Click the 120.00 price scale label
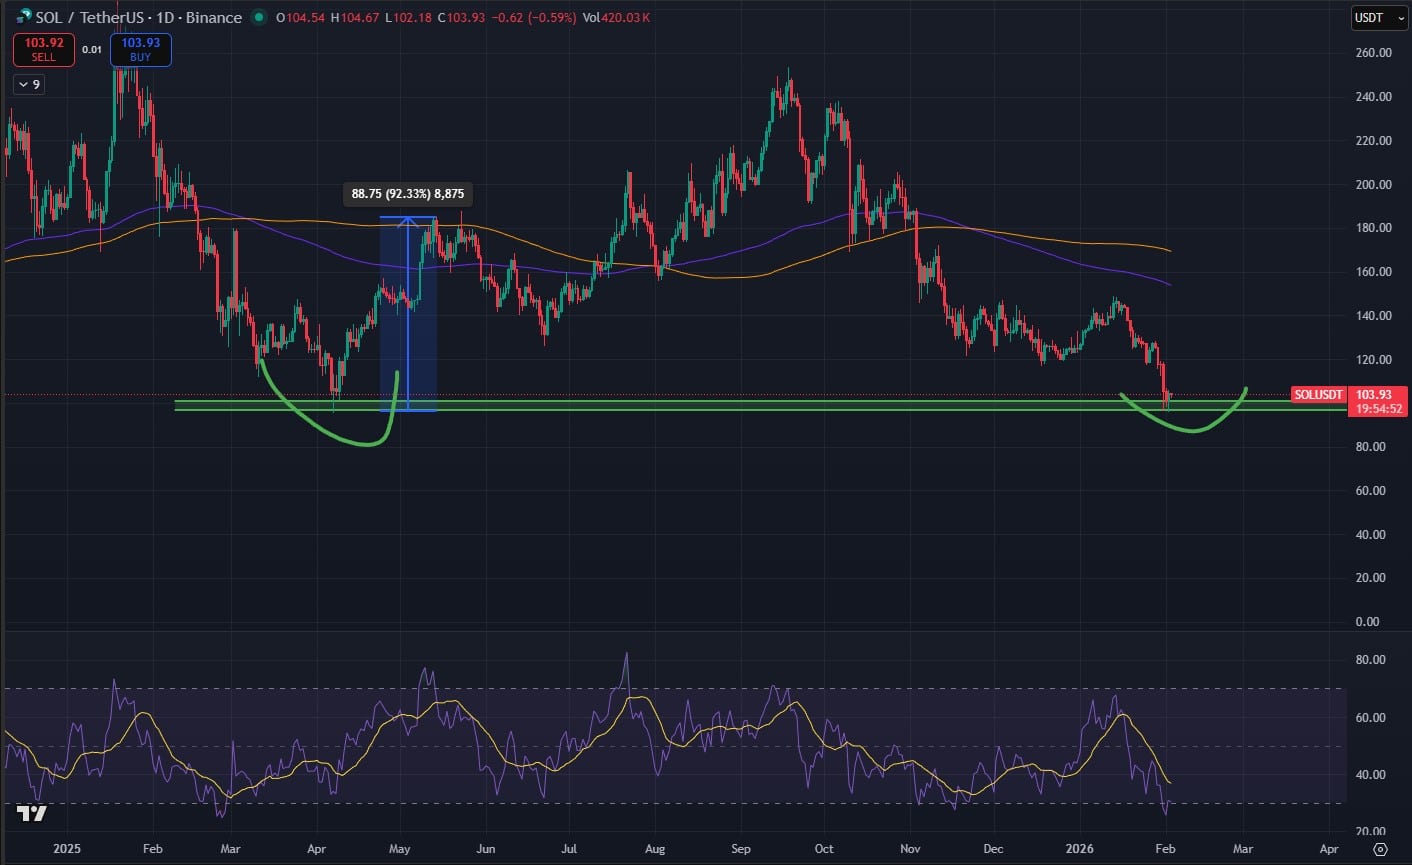The width and height of the screenshot is (1412, 865). click(1373, 360)
